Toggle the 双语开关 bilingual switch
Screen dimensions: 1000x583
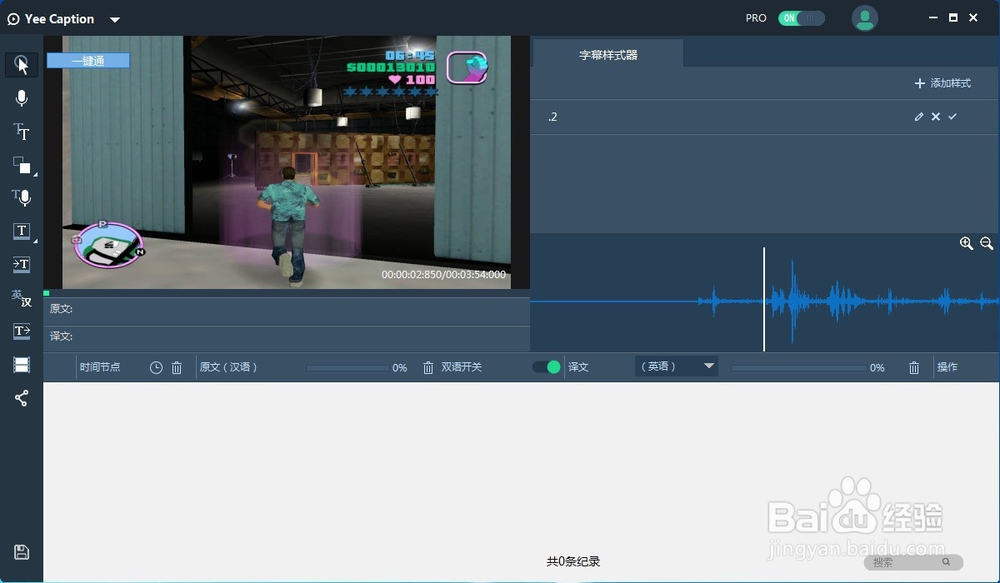coord(547,367)
